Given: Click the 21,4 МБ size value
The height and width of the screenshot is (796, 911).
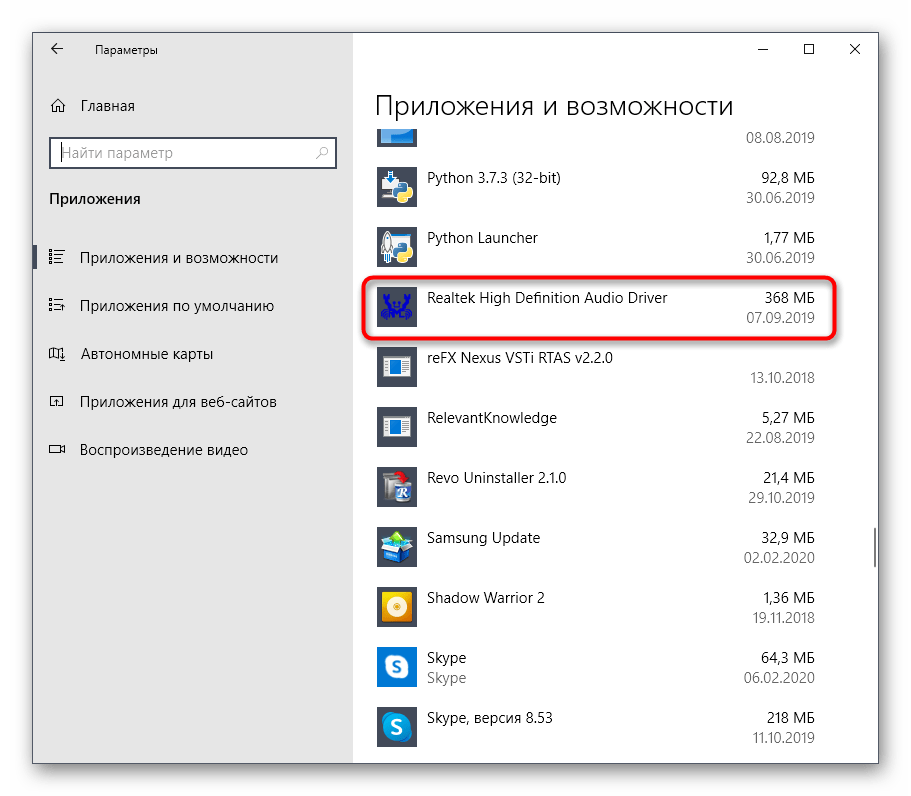Looking at the screenshot, I should (x=789, y=478).
